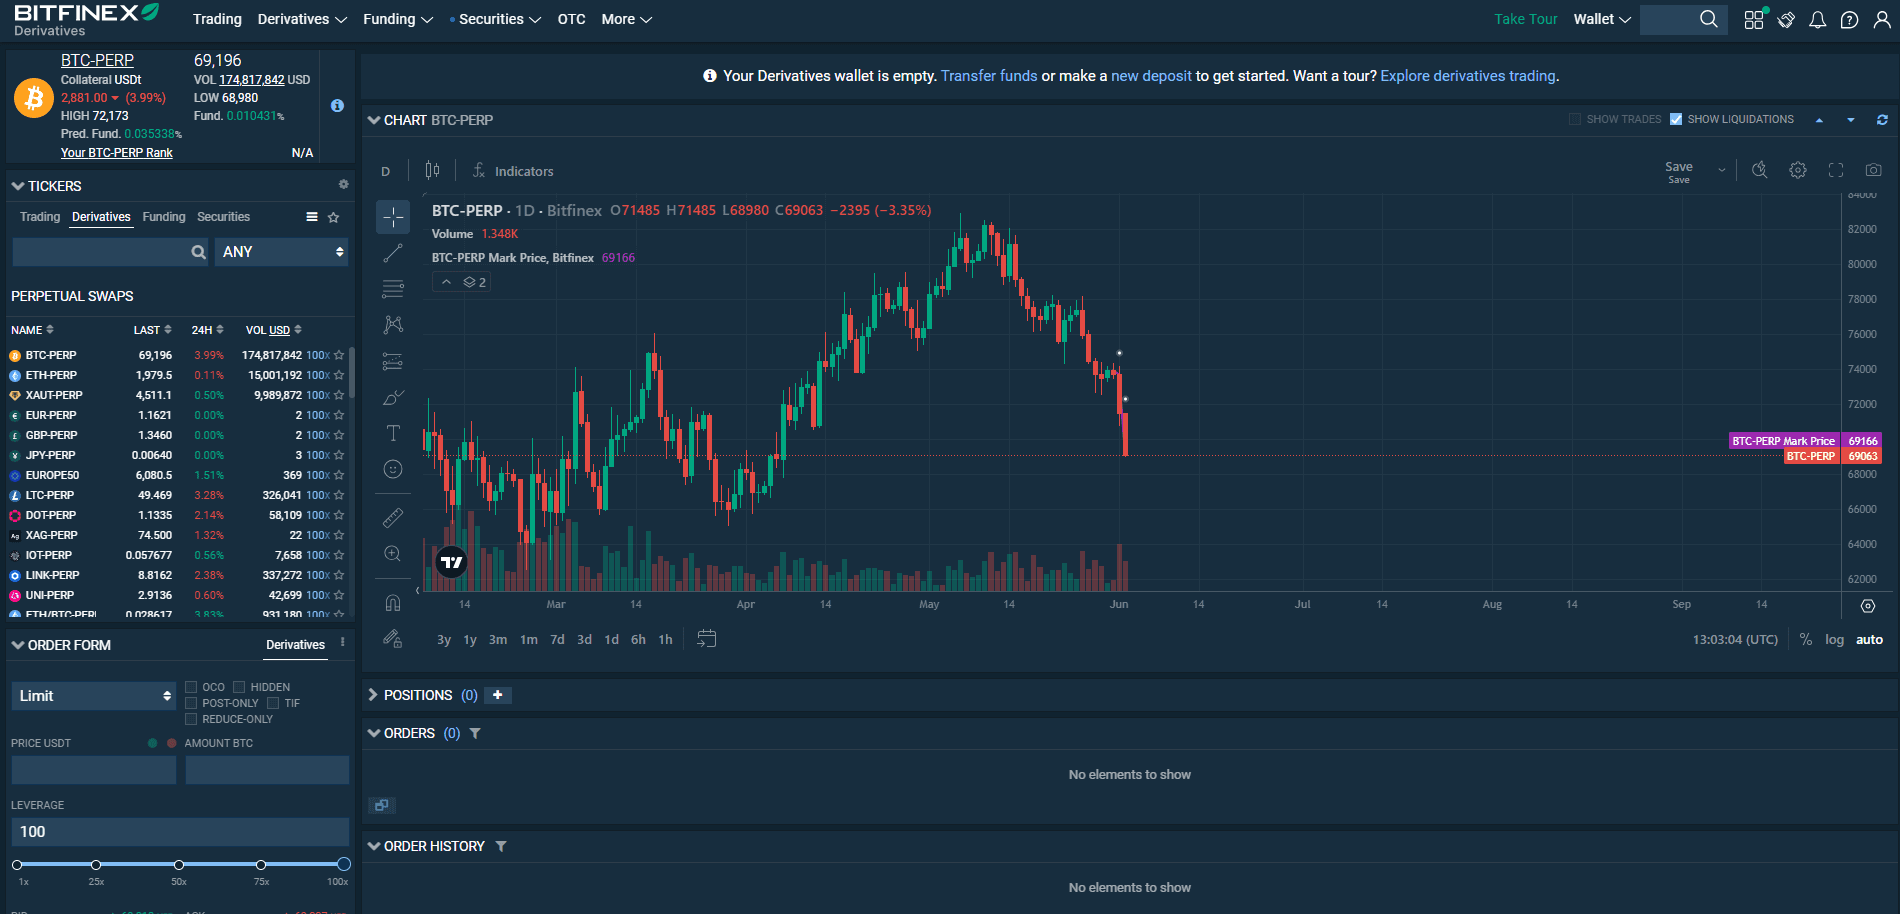The image size is (1900, 914).
Task: Open the user account icon
Action: (x=1882, y=20)
